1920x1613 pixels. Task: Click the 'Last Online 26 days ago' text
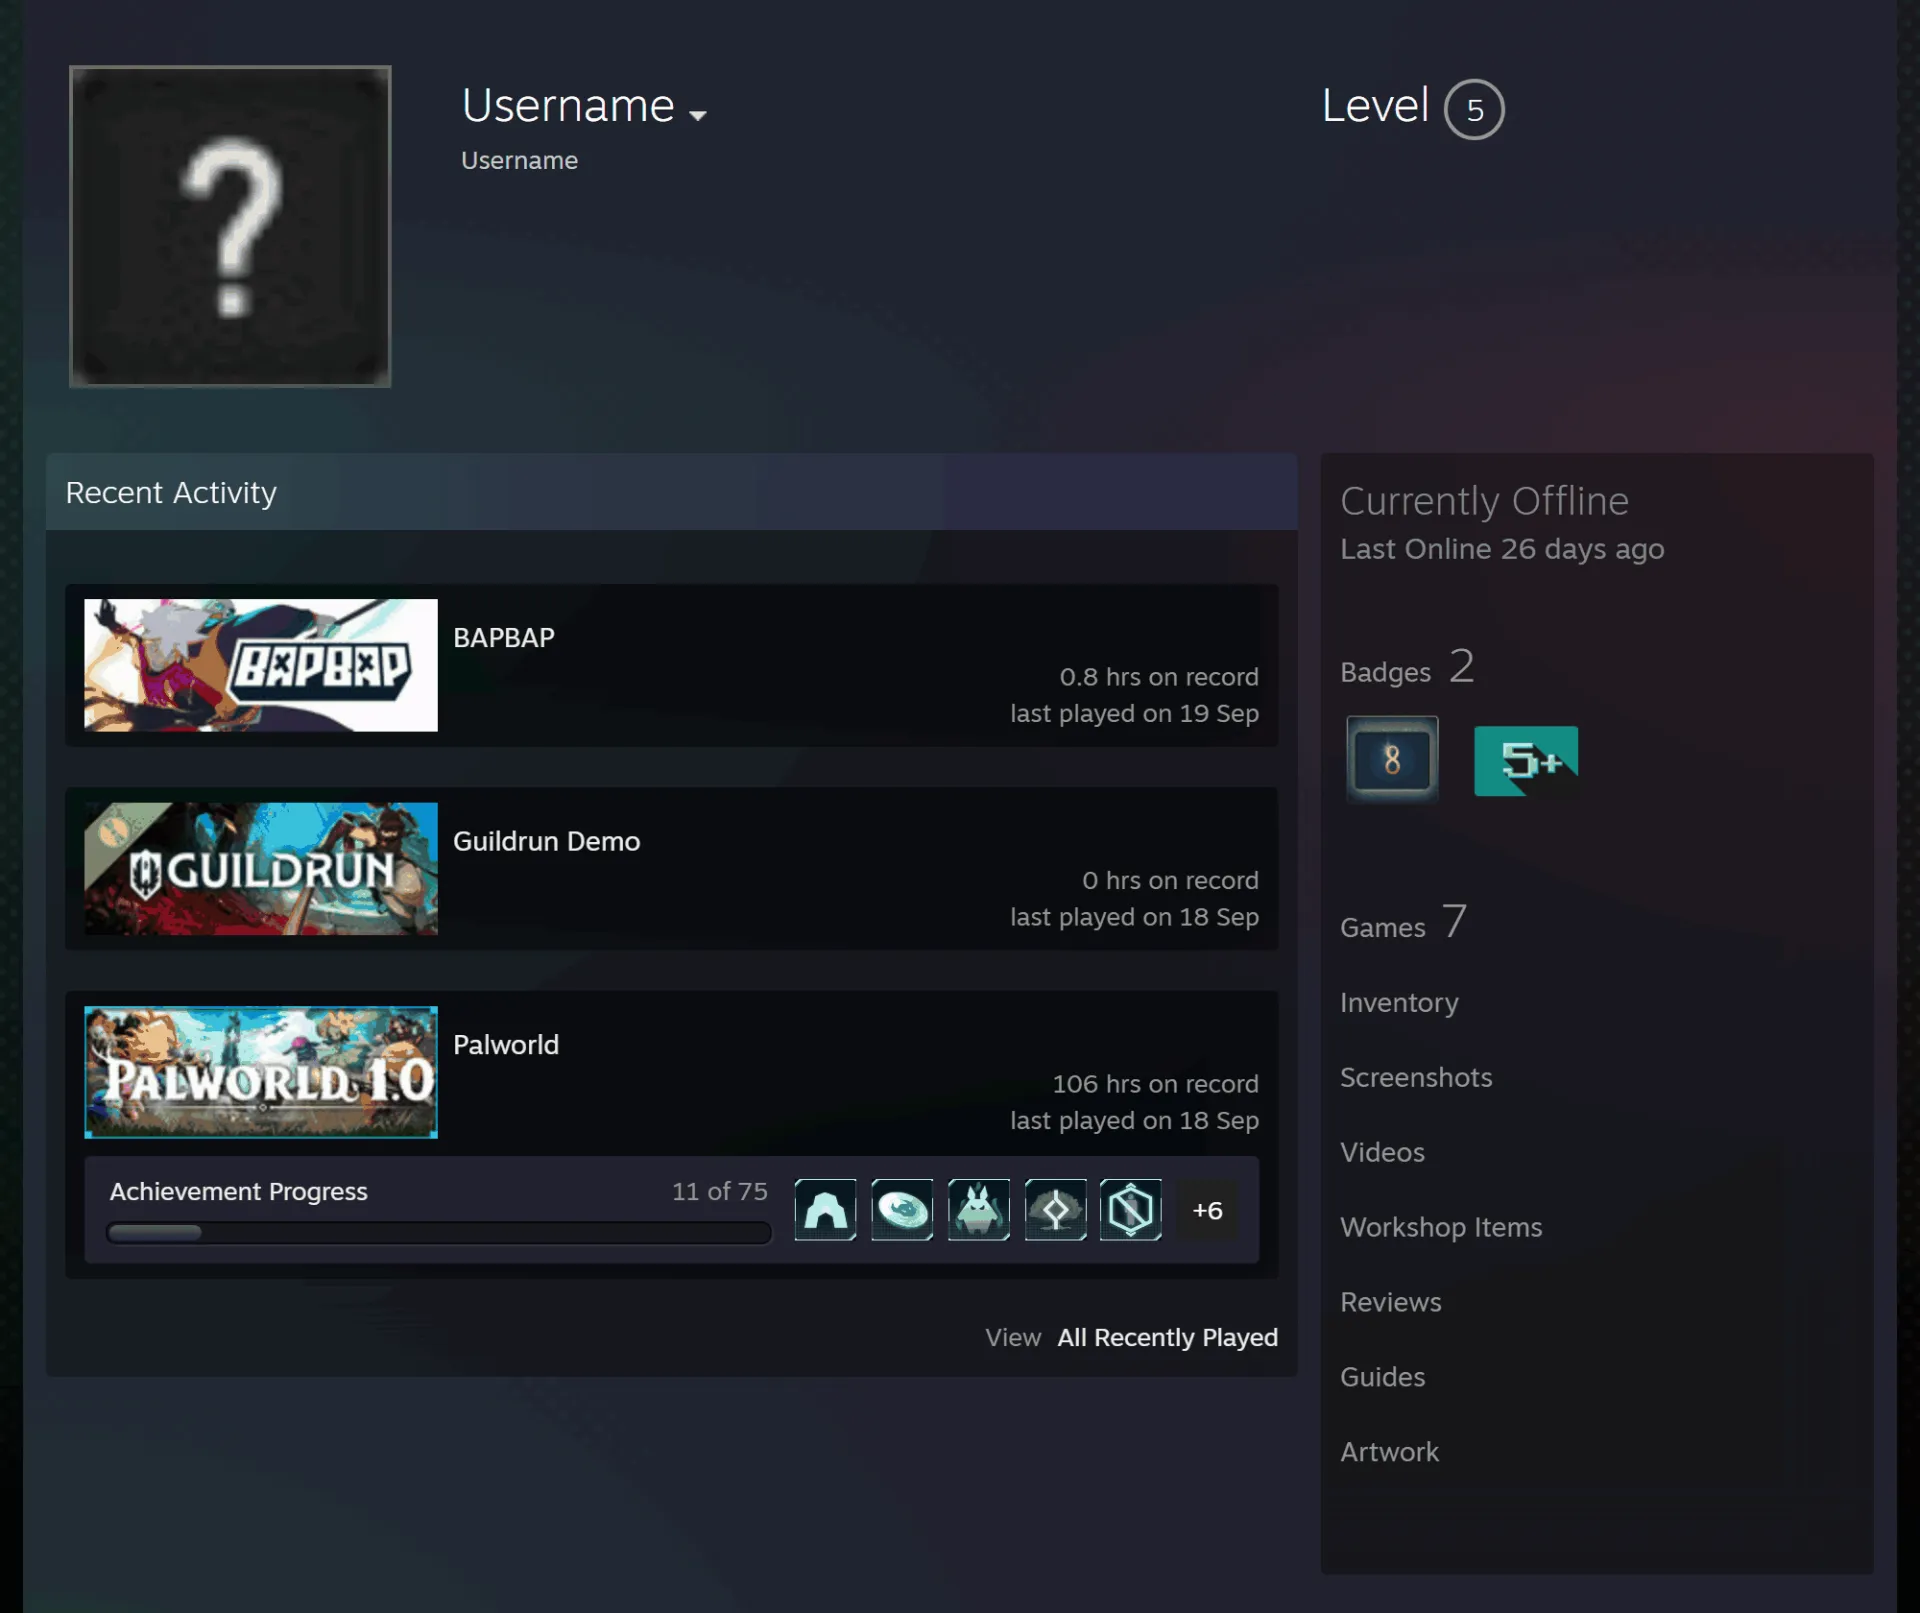point(1502,549)
